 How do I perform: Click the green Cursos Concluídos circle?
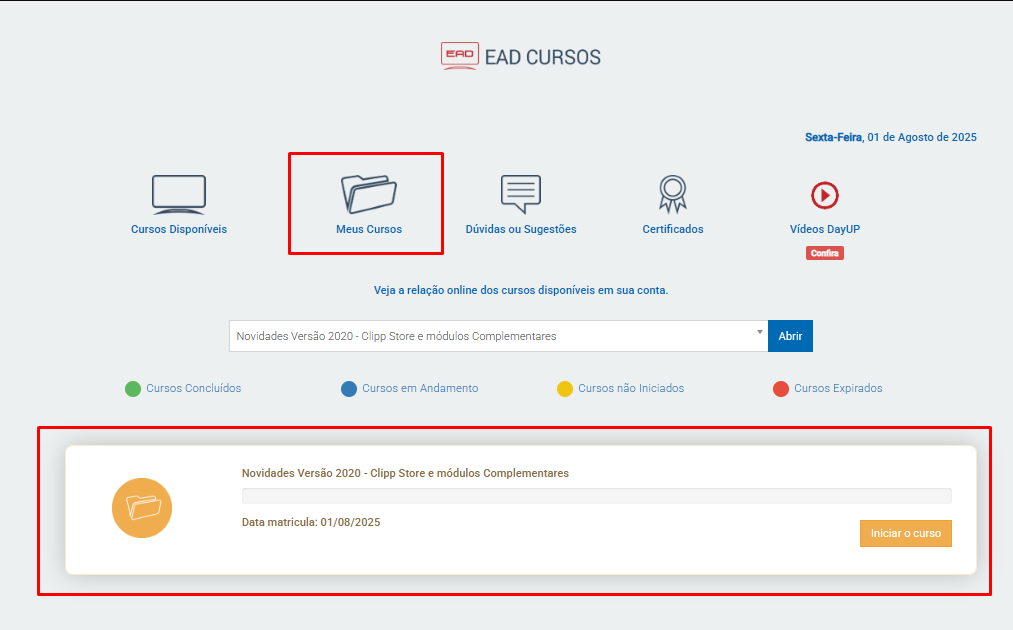pyautogui.click(x=133, y=389)
